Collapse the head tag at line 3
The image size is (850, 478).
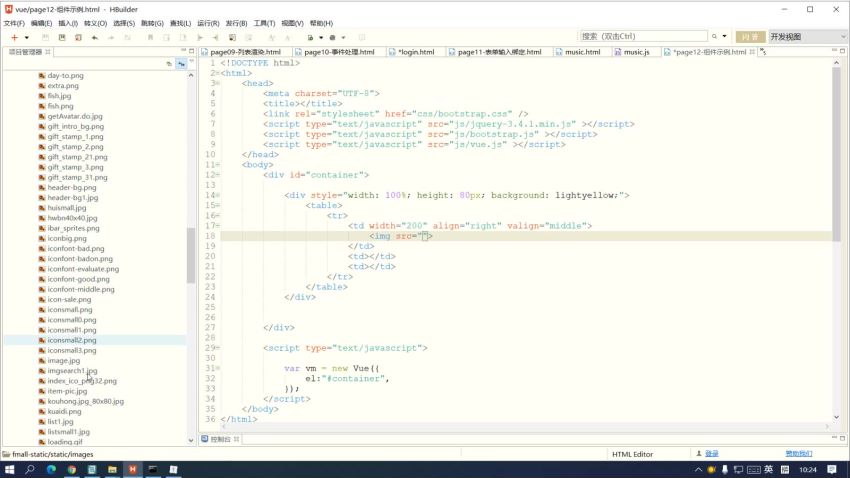click(x=218, y=83)
